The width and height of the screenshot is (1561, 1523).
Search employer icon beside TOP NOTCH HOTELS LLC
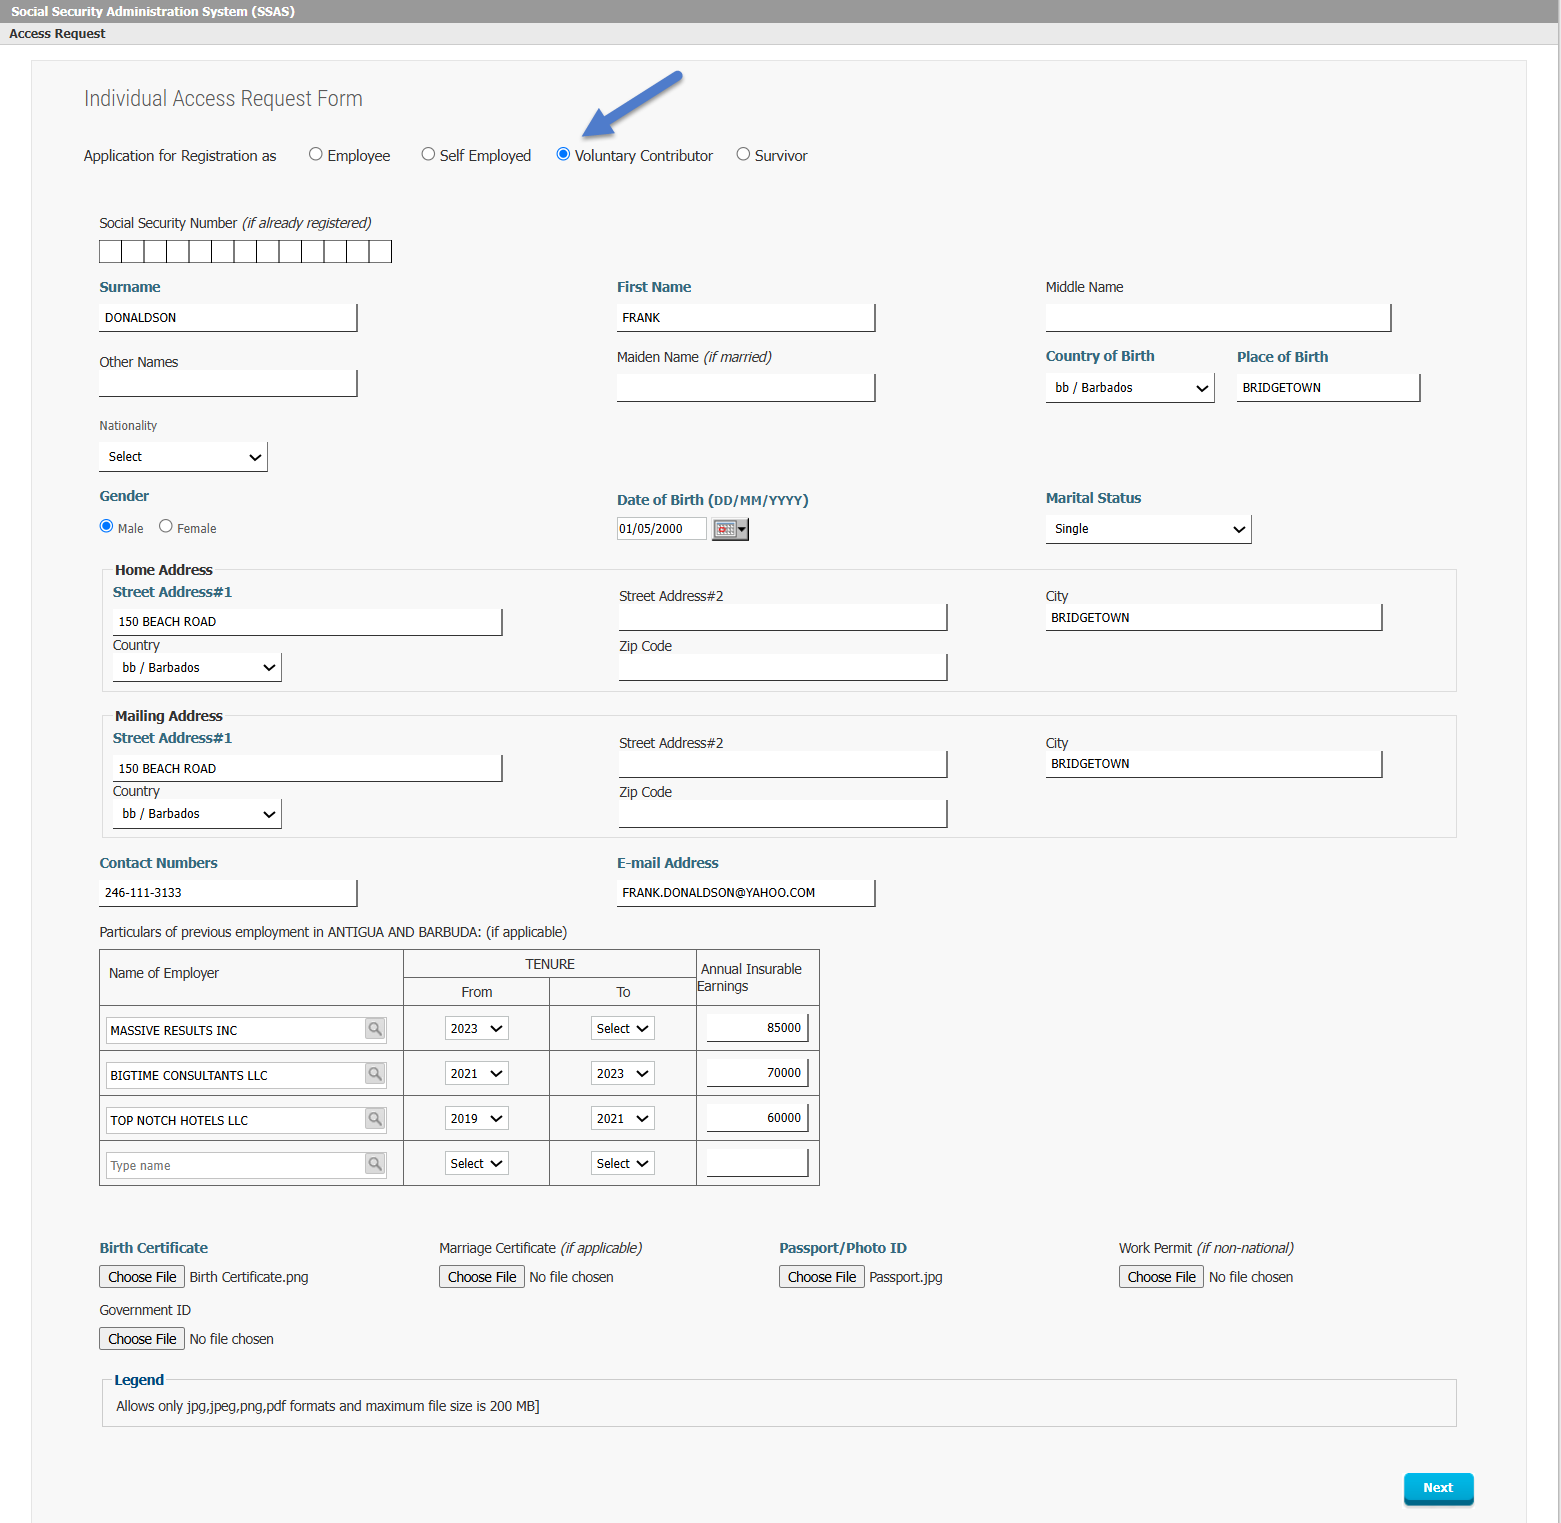(x=375, y=1119)
